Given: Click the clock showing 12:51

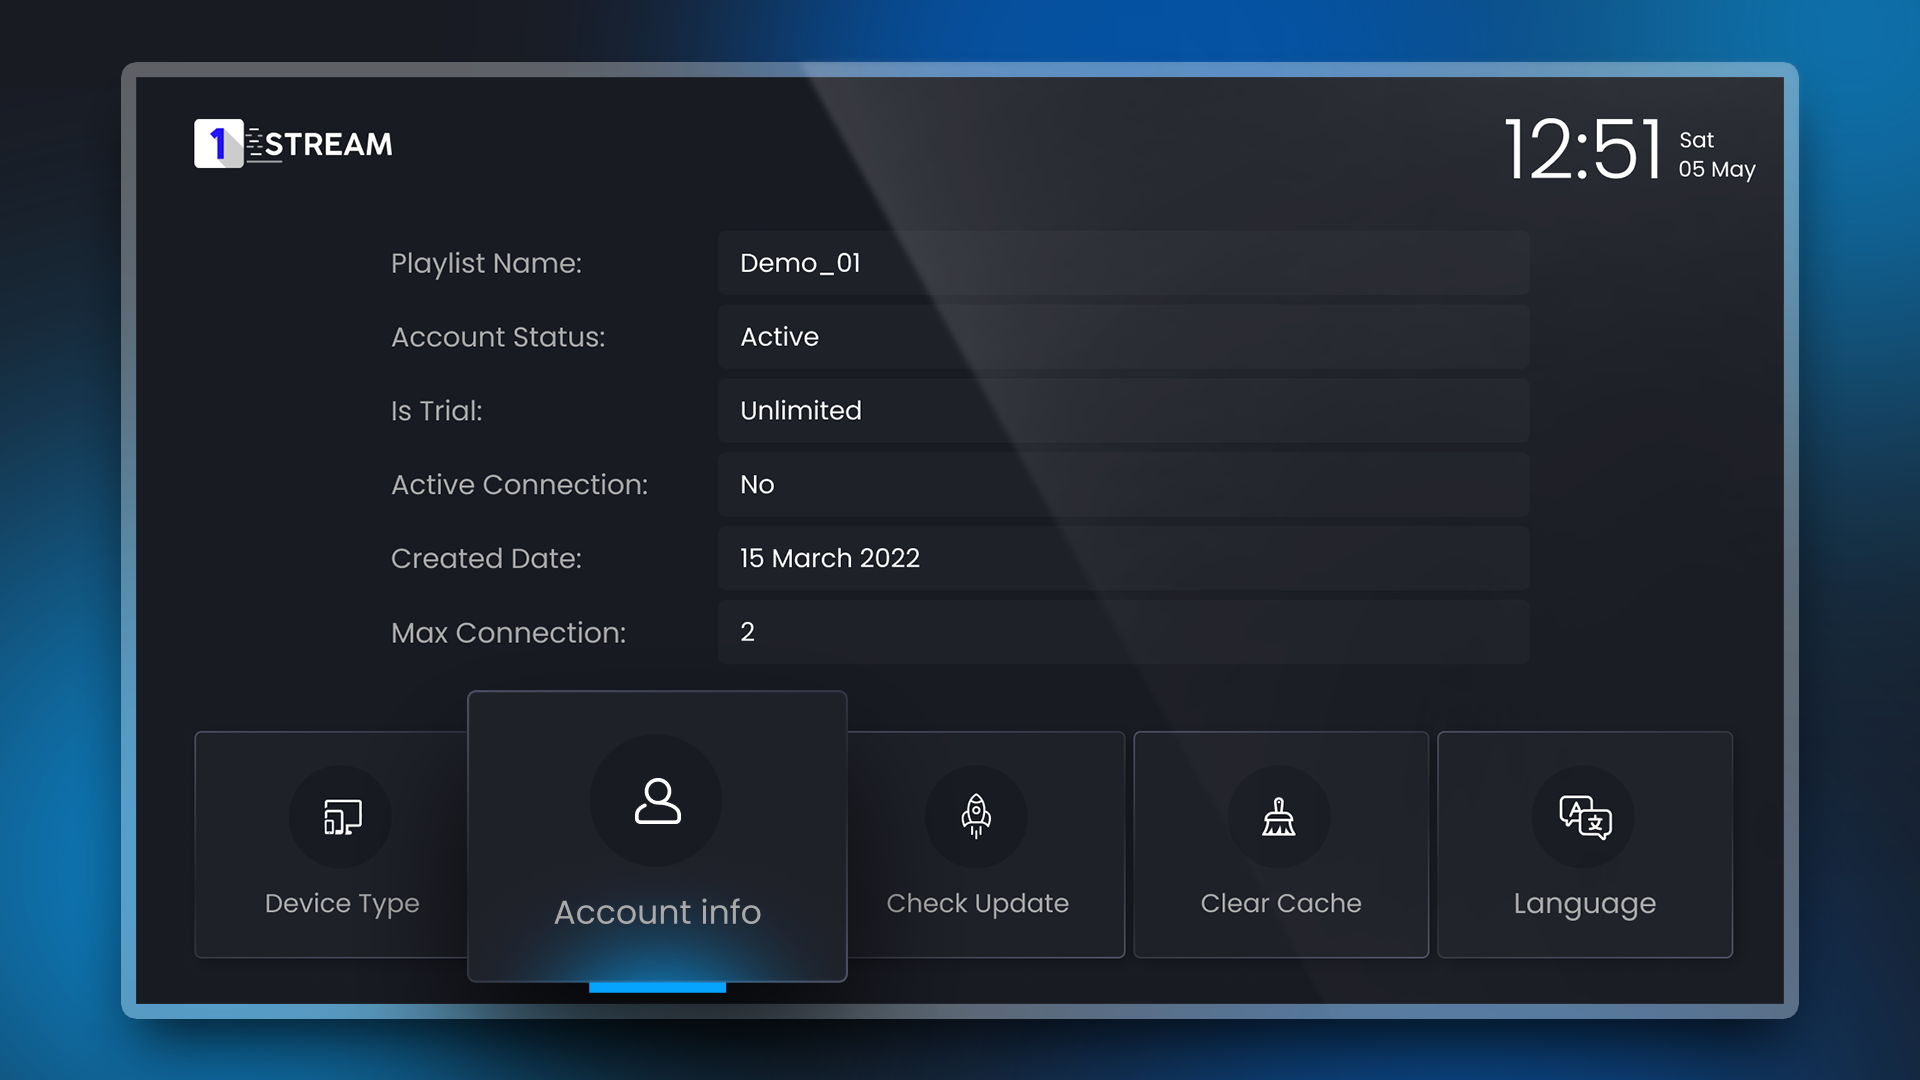Looking at the screenshot, I should (x=1581, y=150).
